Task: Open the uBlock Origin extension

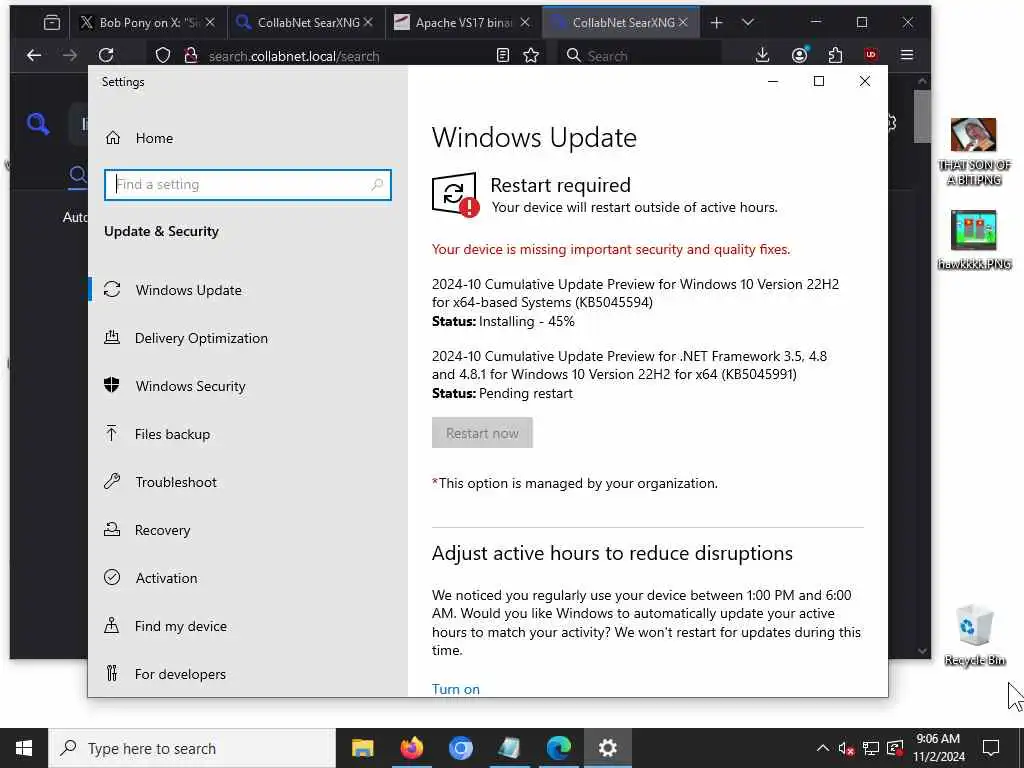Action: pyautogui.click(x=871, y=56)
